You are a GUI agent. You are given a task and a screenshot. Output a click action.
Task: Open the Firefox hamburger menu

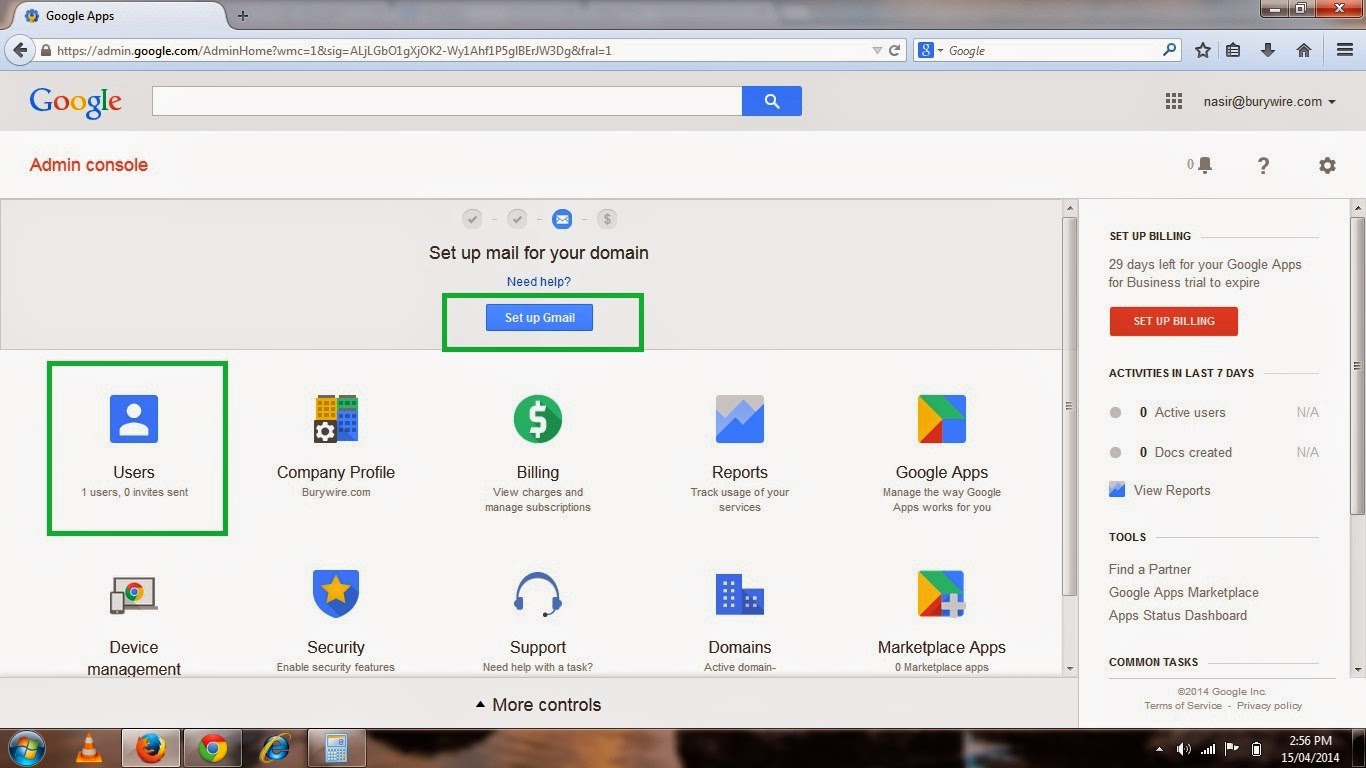click(x=1345, y=50)
